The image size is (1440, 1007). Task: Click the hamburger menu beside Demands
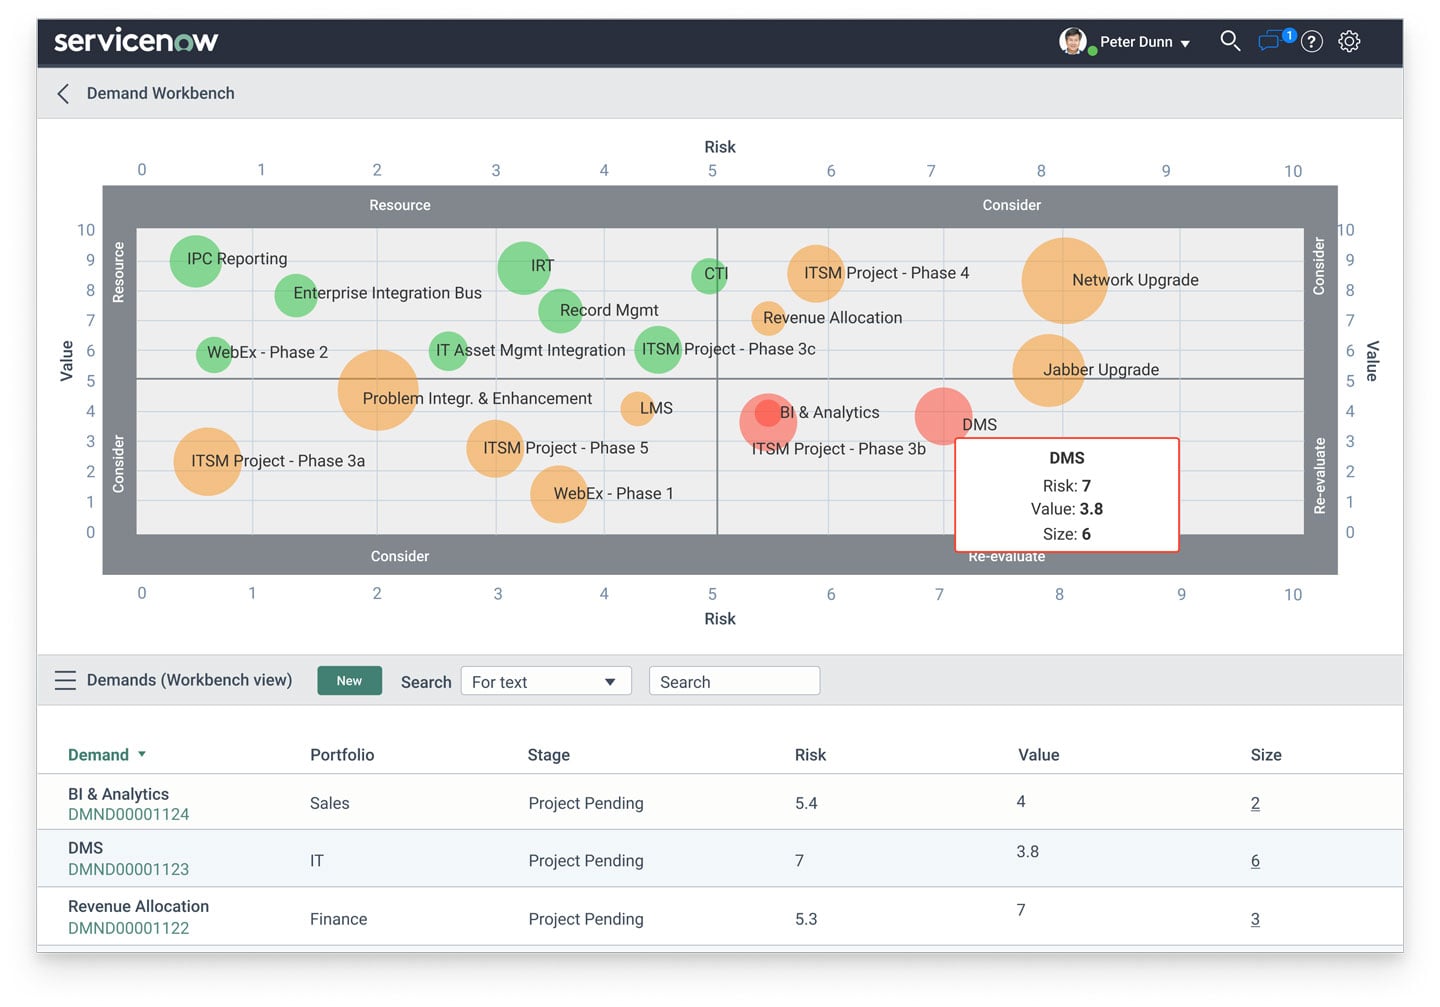pyautogui.click(x=65, y=681)
